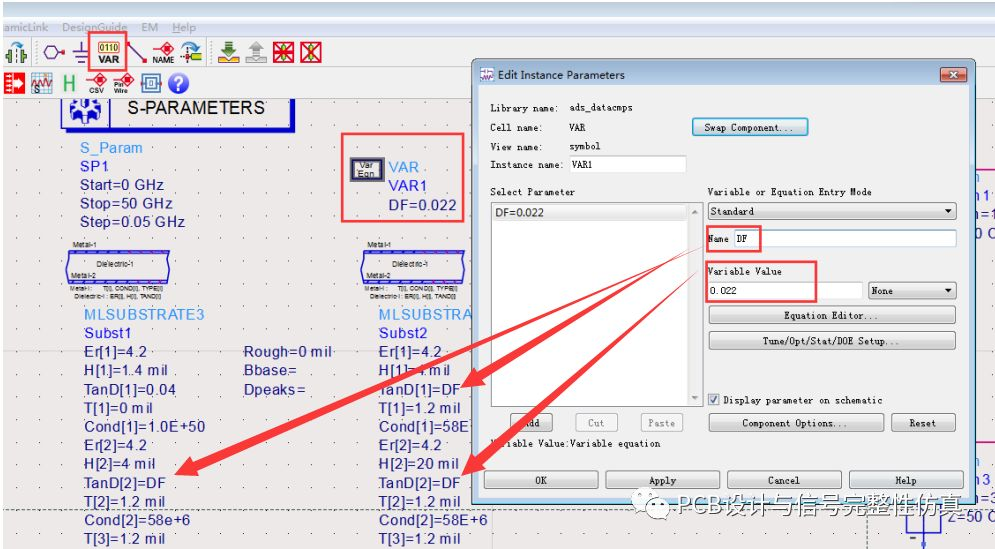Insert a ground symbol from toolbar
The height and width of the screenshot is (549, 995).
tap(81, 52)
